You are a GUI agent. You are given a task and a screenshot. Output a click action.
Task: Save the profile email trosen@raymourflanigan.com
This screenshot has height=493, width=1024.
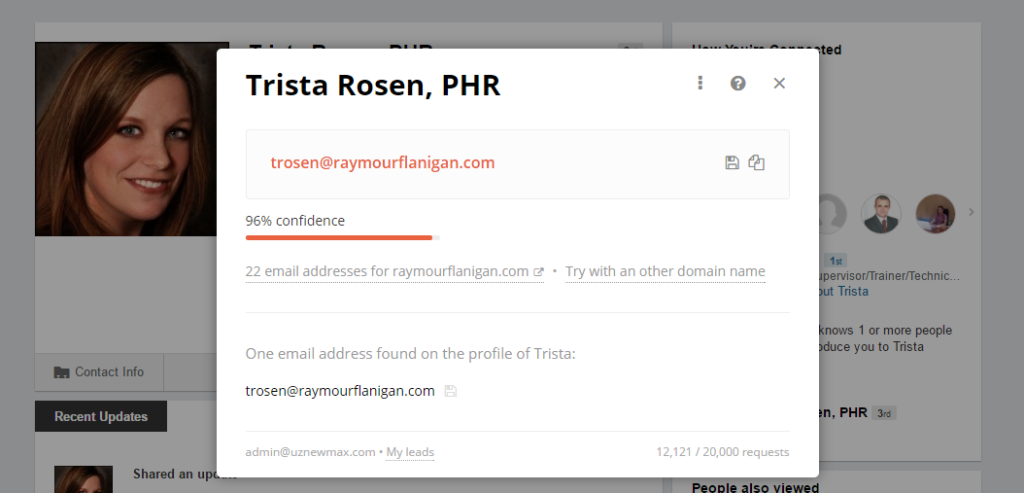click(451, 391)
